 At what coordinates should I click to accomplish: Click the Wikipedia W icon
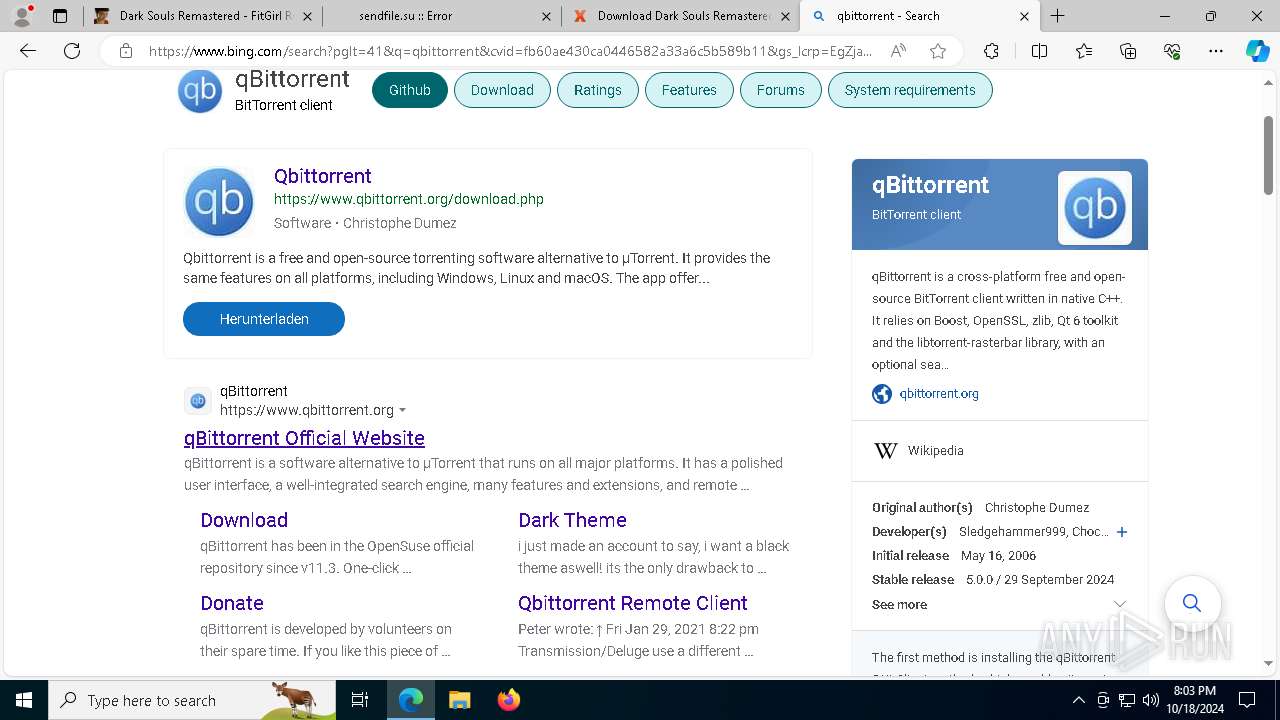(886, 451)
